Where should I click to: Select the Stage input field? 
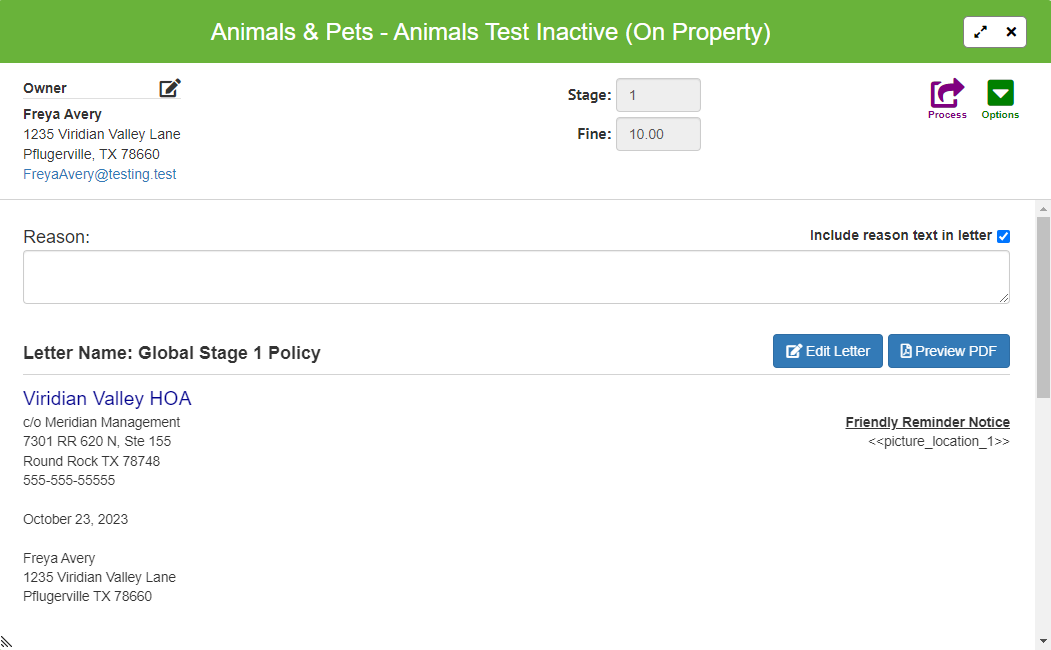pyautogui.click(x=658, y=95)
